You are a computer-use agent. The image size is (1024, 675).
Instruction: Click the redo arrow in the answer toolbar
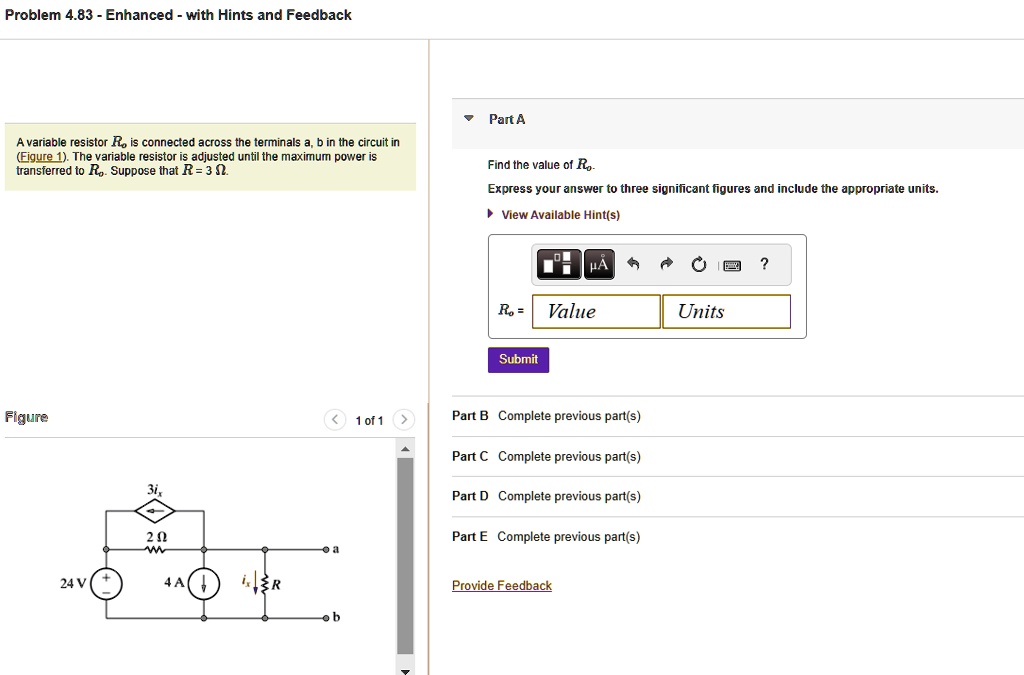point(665,264)
